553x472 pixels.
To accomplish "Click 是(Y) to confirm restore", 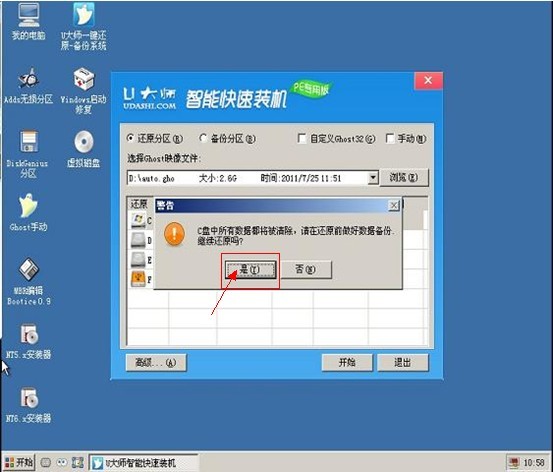I will tap(250, 270).
